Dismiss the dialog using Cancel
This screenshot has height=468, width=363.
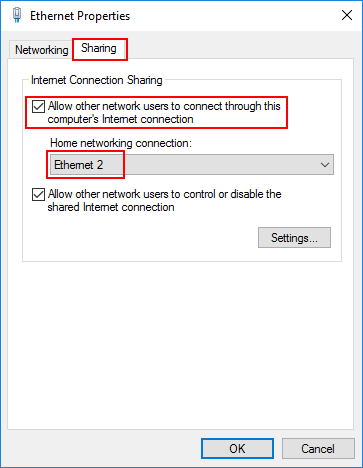[318, 448]
